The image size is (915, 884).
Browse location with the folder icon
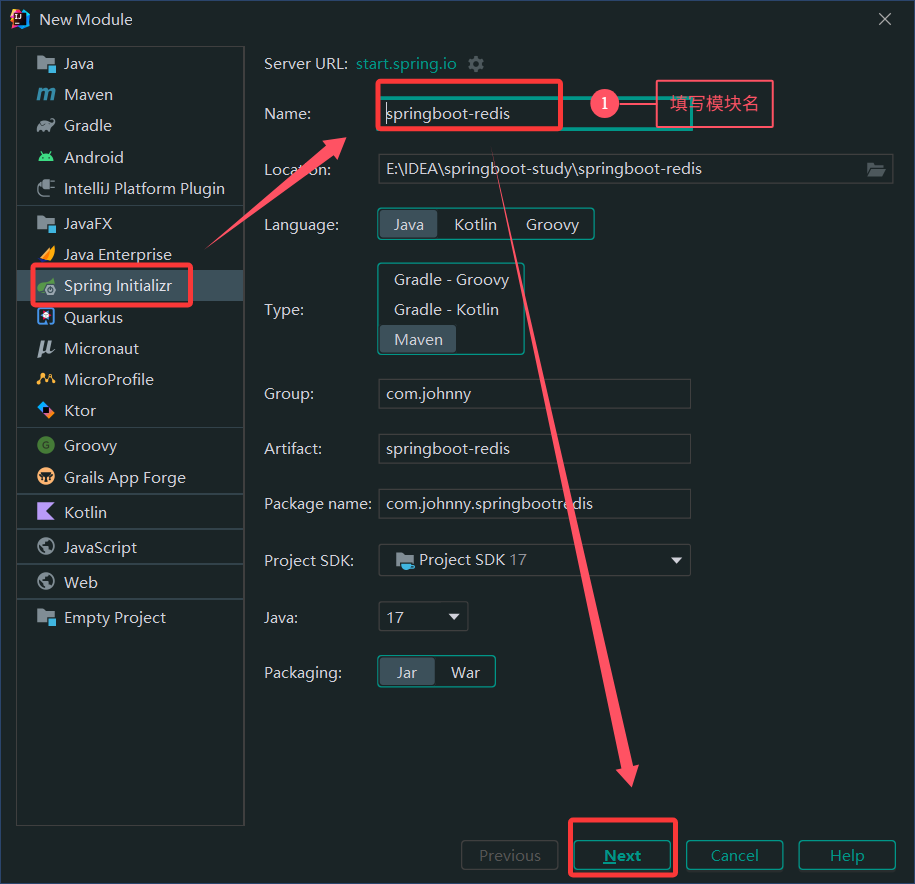[x=876, y=169]
